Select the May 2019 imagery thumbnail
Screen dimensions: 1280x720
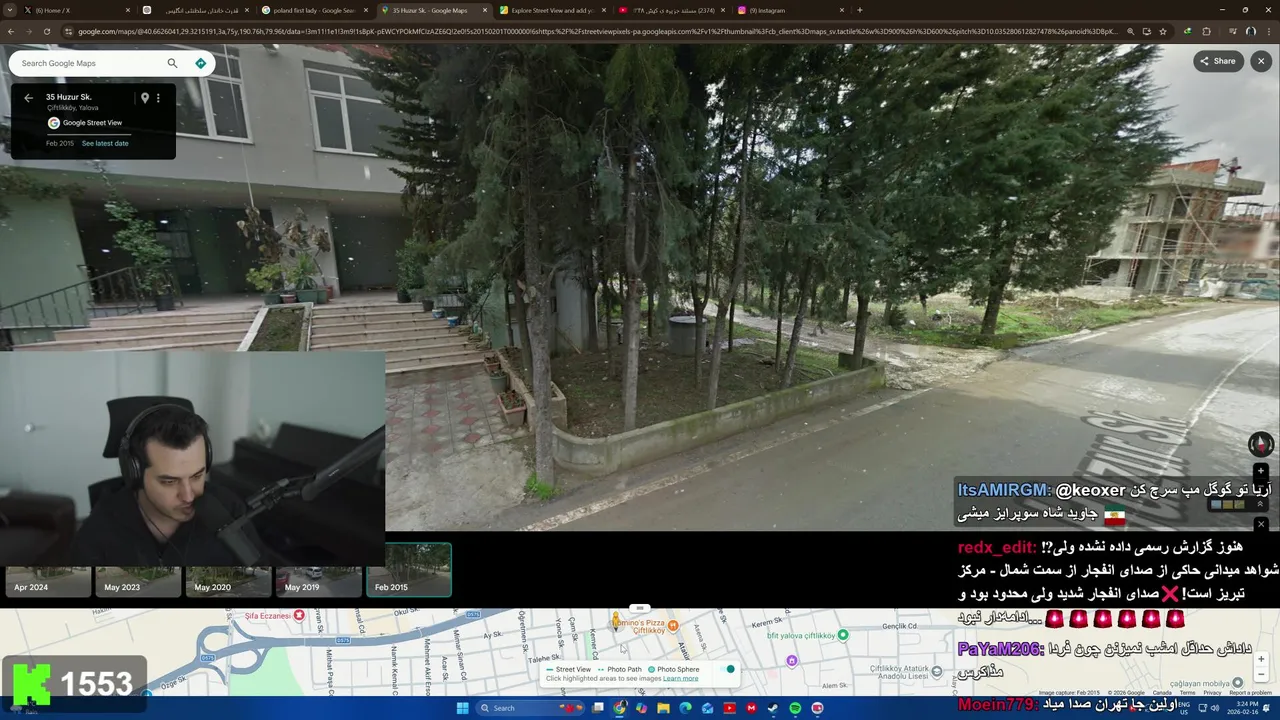[317, 582]
